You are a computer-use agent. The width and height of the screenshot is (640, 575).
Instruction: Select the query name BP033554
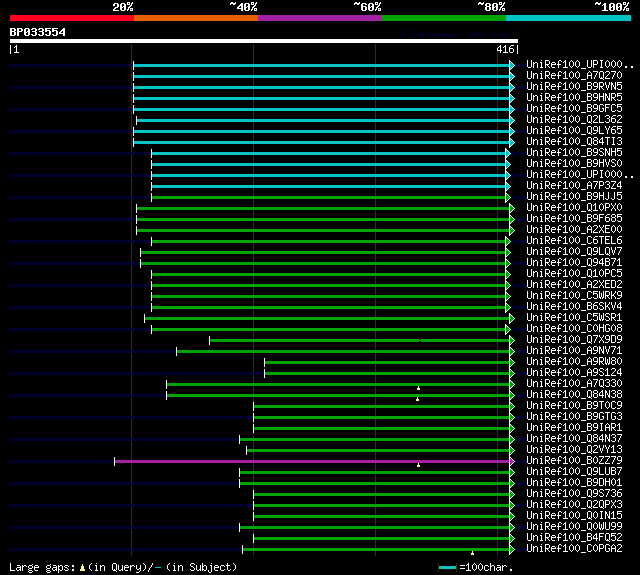point(38,32)
